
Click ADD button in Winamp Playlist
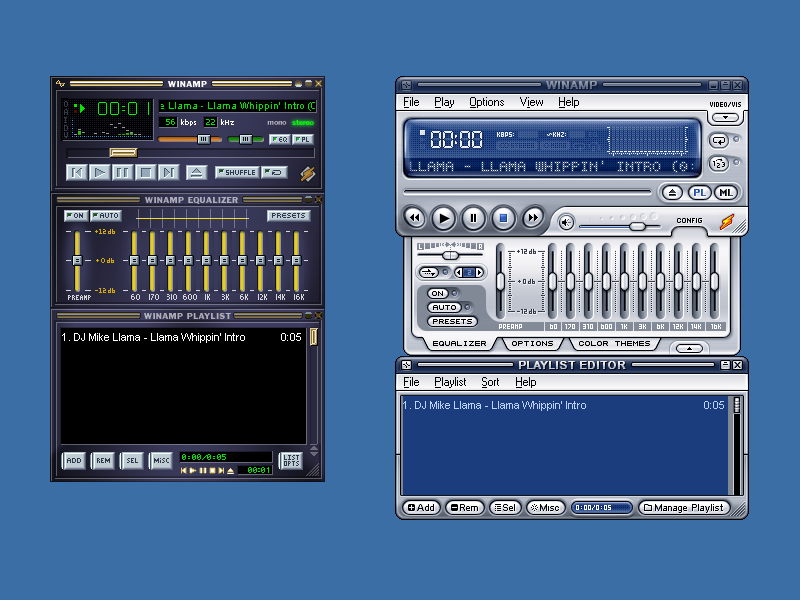coord(73,460)
